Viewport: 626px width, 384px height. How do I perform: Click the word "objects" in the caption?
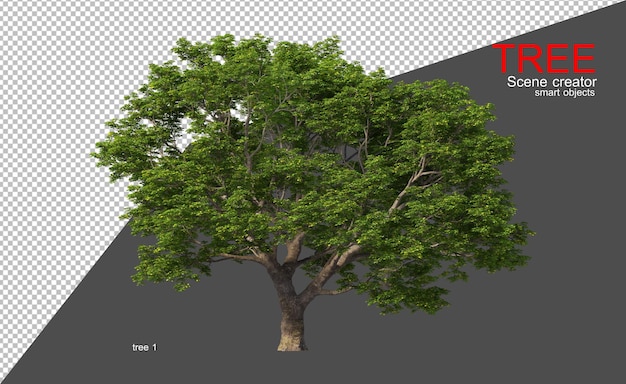[577, 93]
